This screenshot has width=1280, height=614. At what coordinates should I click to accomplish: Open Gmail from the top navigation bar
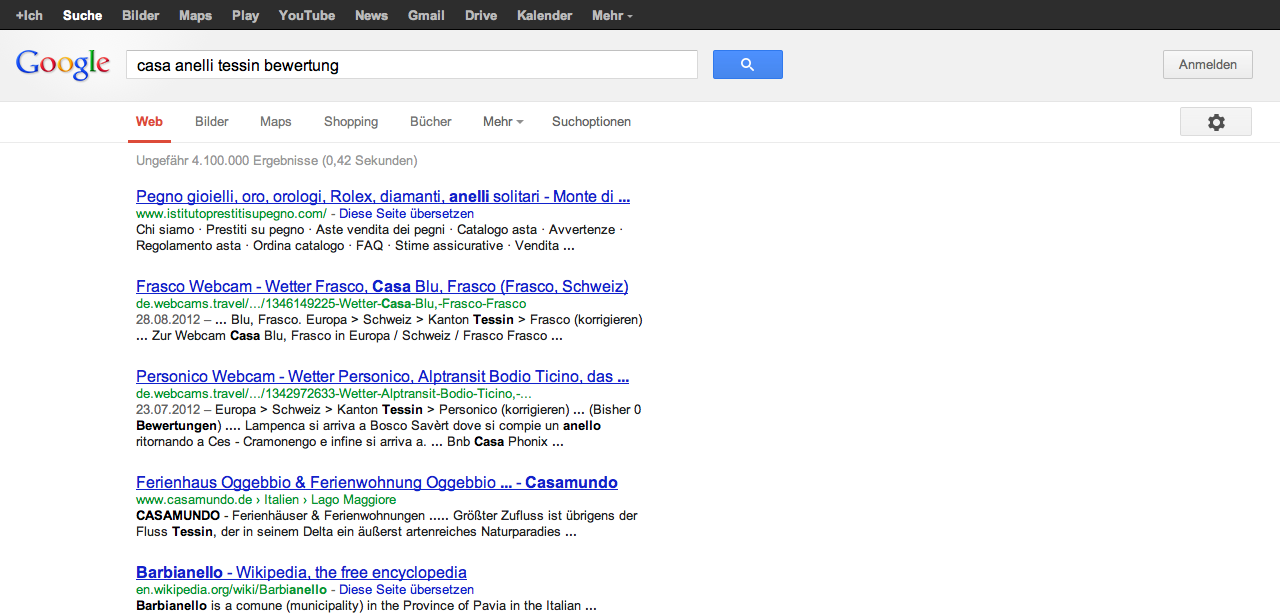tap(426, 16)
